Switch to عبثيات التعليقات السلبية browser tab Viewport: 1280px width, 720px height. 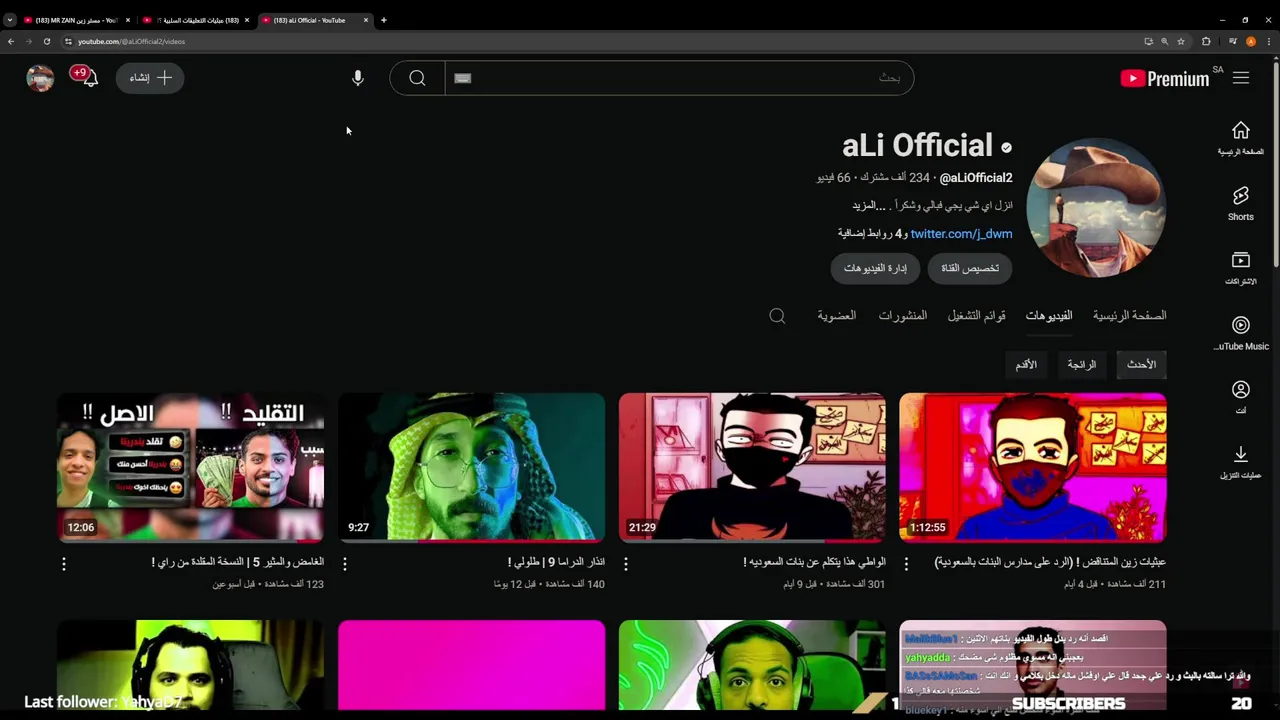point(195,20)
